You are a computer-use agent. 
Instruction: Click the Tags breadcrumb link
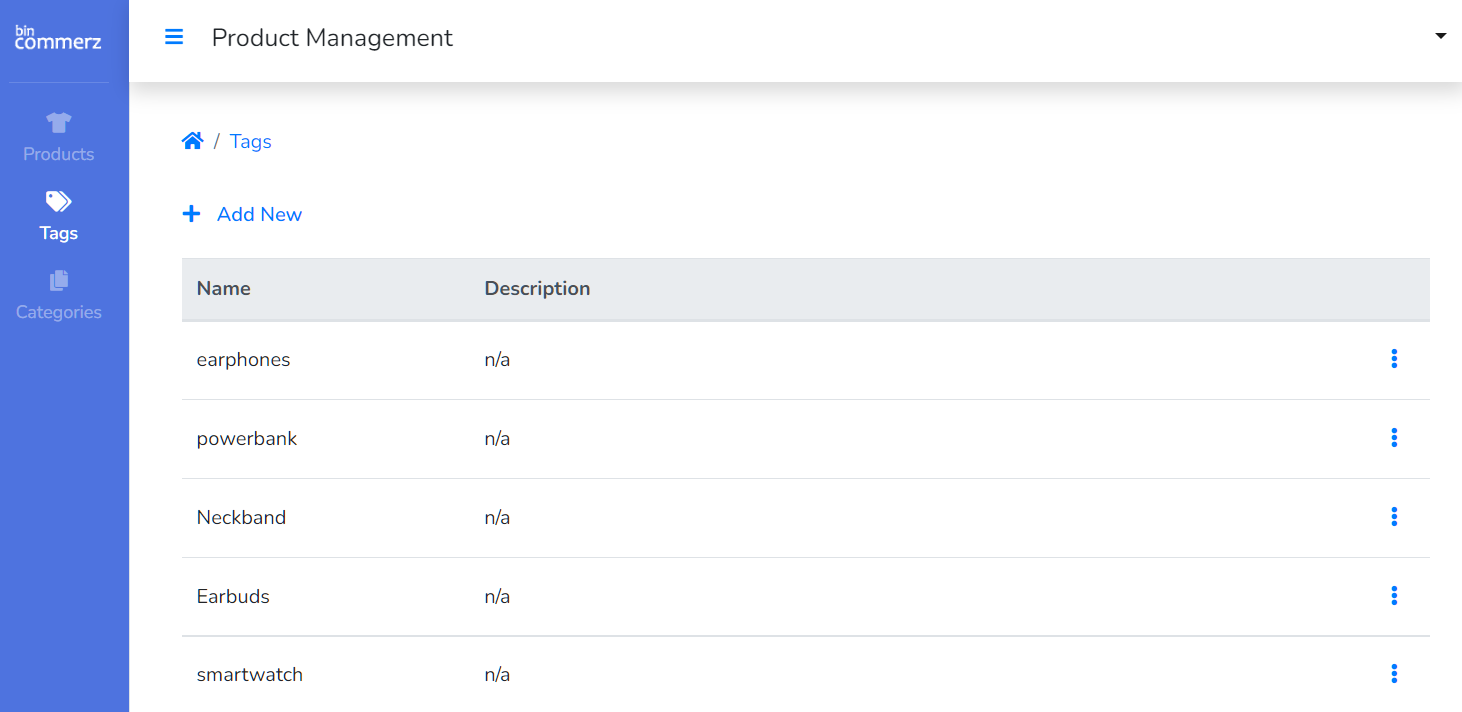tap(250, 141)
